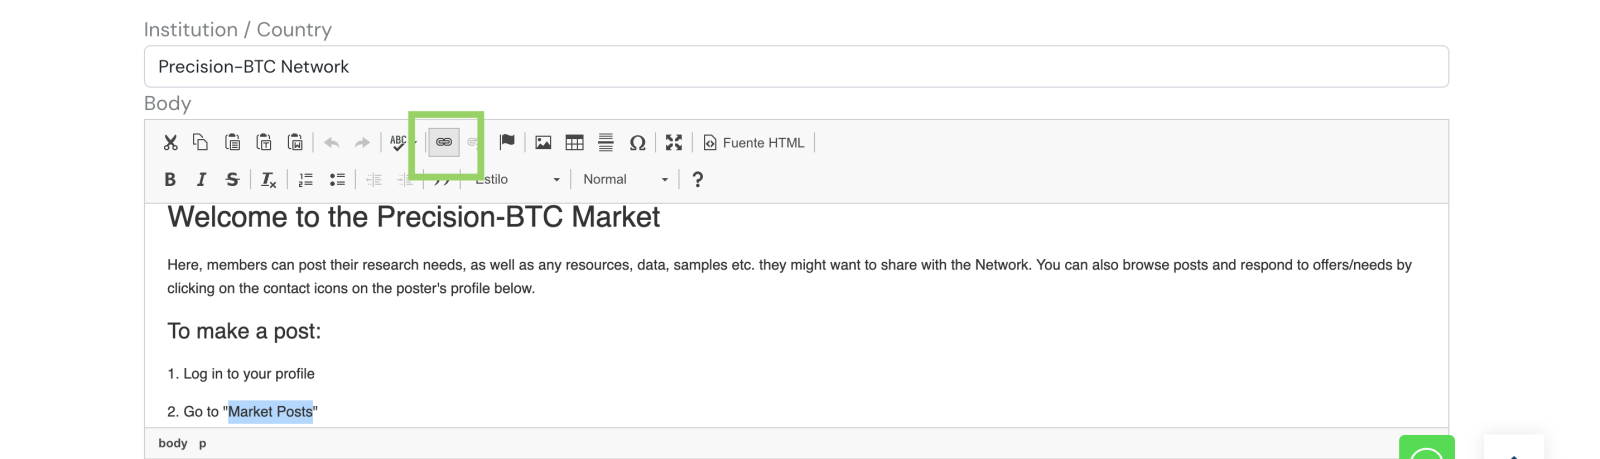Viewport: 1600px width, 459px height.
Task: Toggle Italic formatting
Action: point(201,180)
